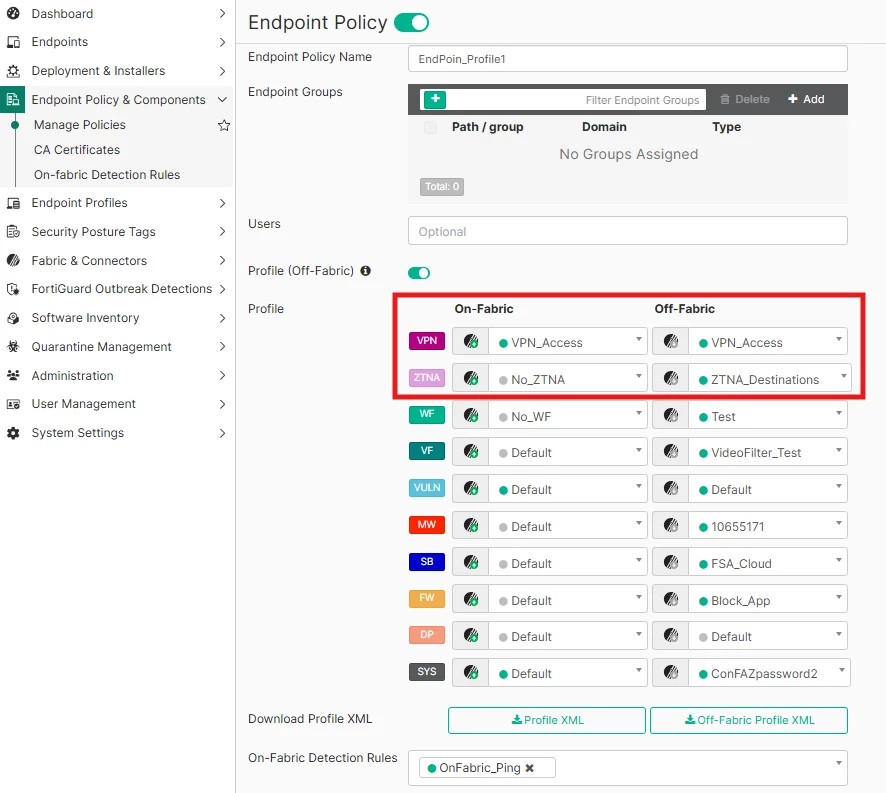Viewport: 886px width, 793px height.
Task: Click the Software Inventory icon
Action: point(13,318)
